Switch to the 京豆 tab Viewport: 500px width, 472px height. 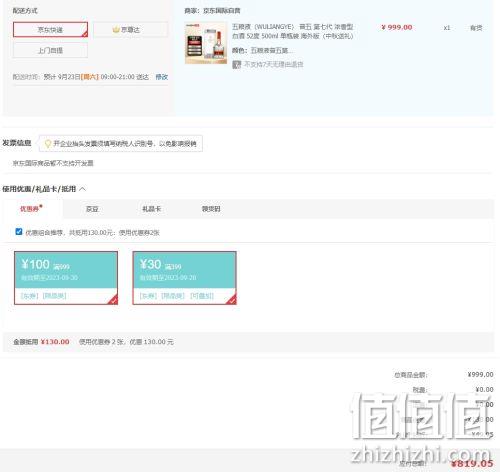(x=92, y=209)
